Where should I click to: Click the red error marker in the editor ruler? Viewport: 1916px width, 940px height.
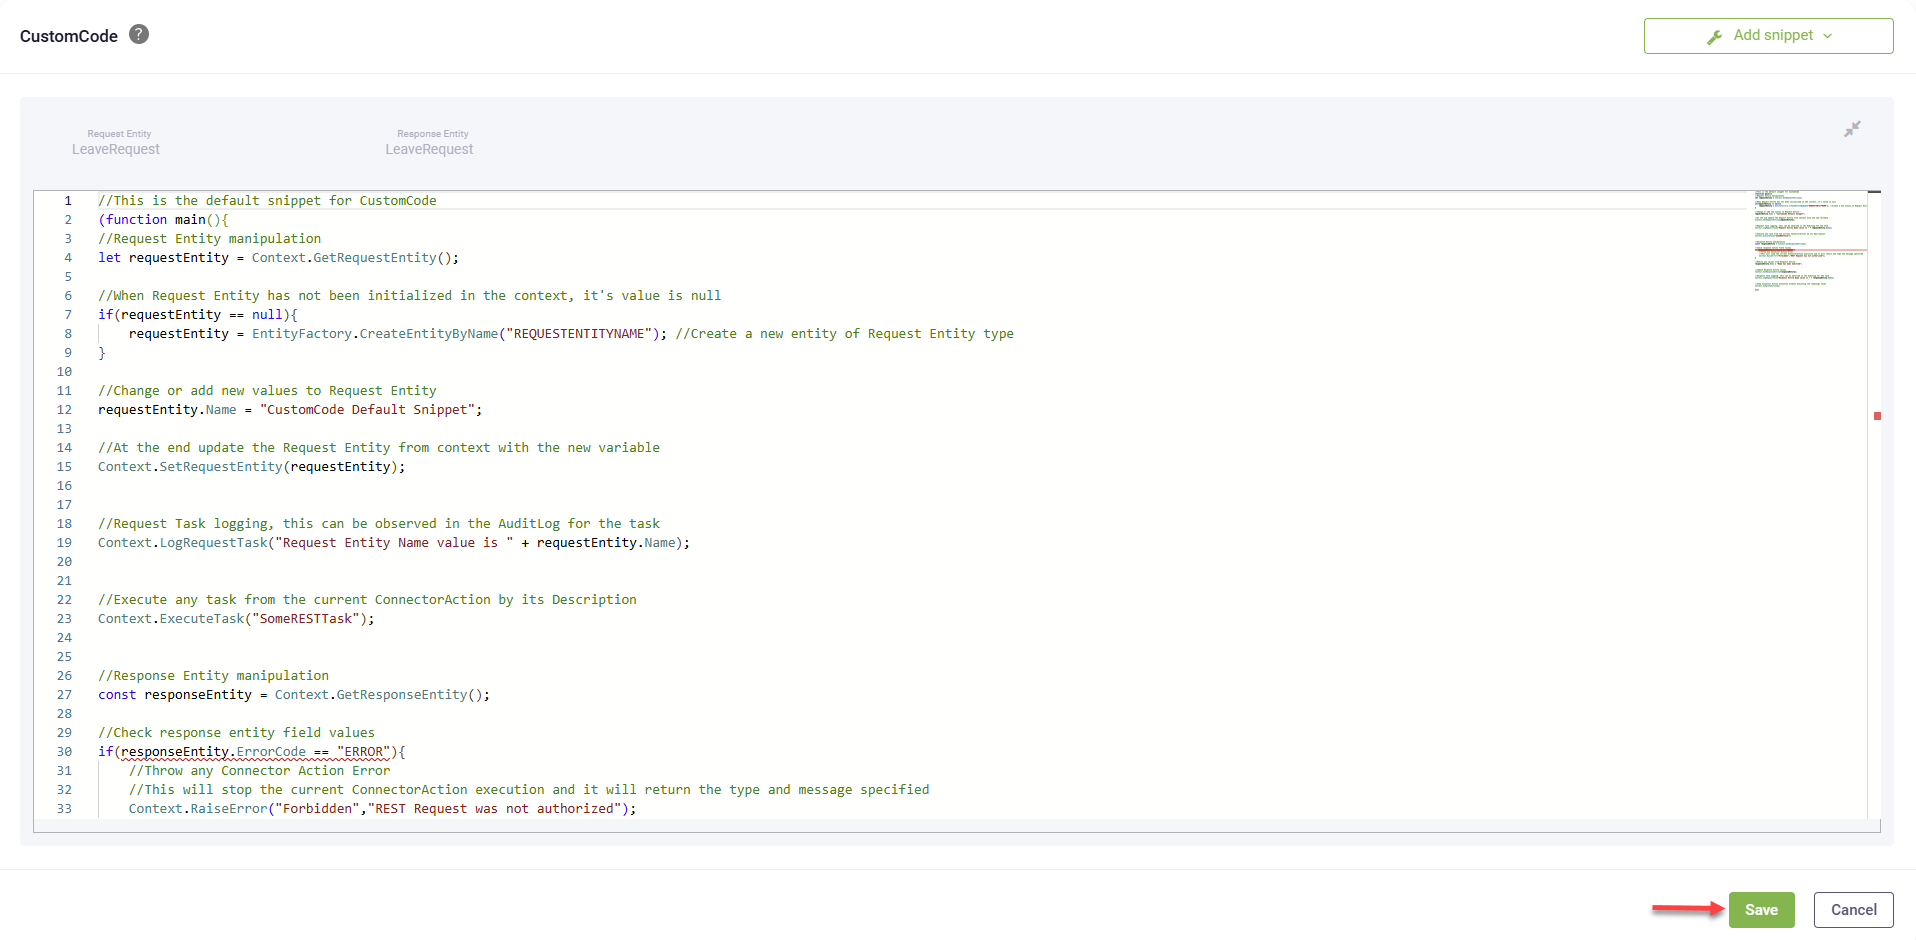(1877, 416)
